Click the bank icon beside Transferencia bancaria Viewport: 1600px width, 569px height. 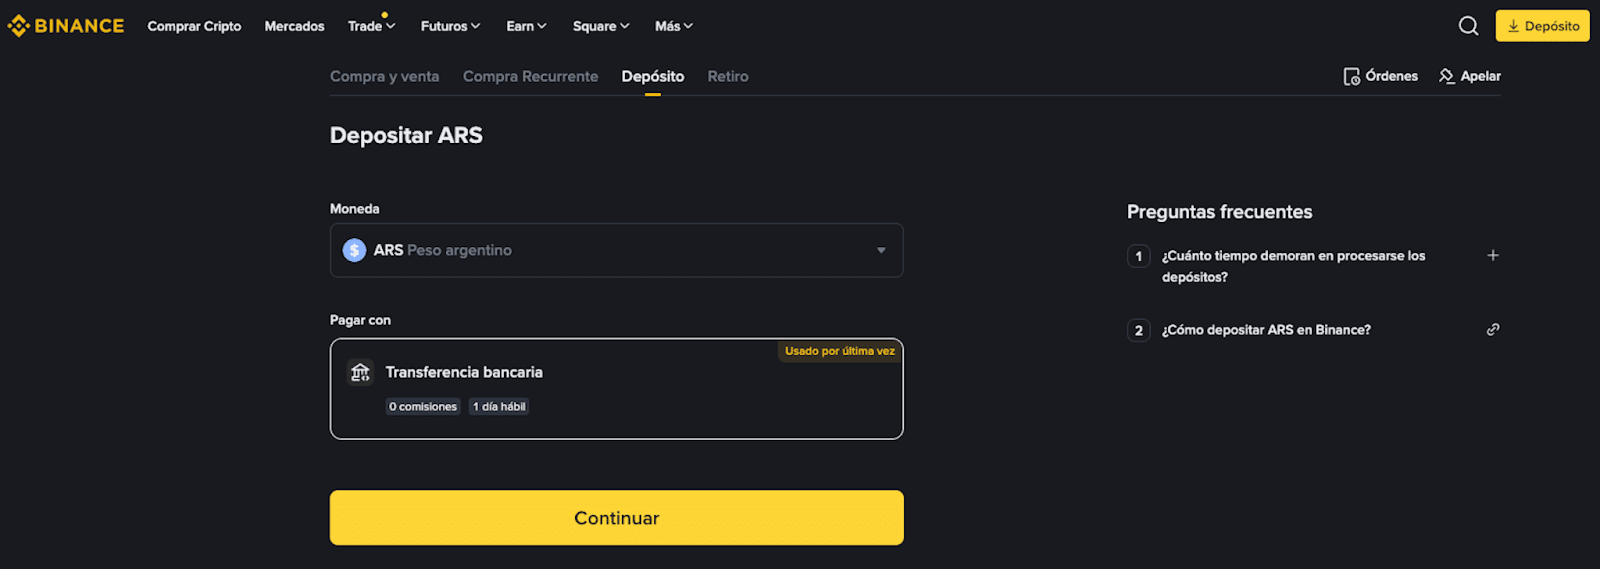(360, 373)
